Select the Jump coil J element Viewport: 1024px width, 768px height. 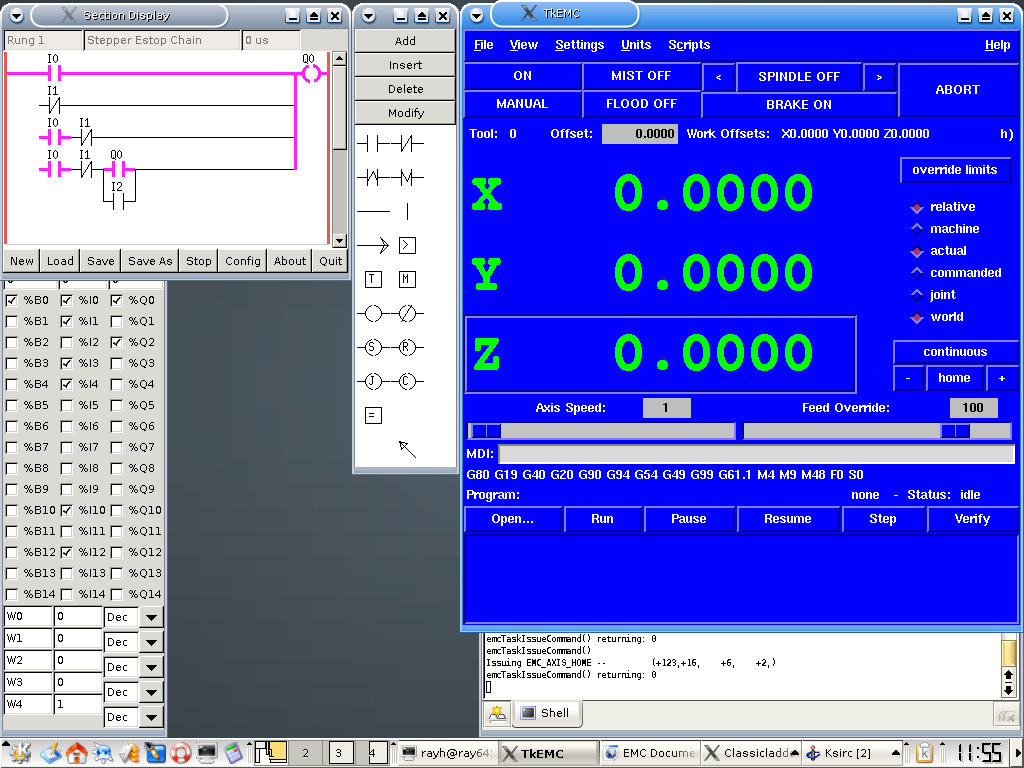pyautogui.click(x=373, y=381)
